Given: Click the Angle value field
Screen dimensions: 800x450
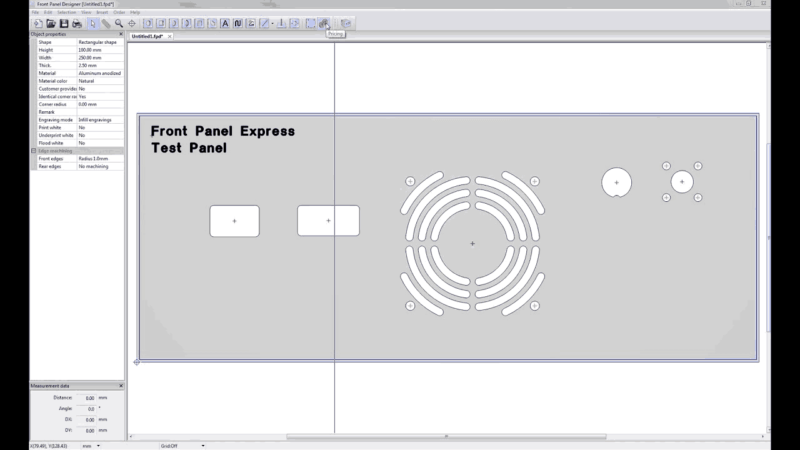Looking at the screenshot, I should point(86,409).
